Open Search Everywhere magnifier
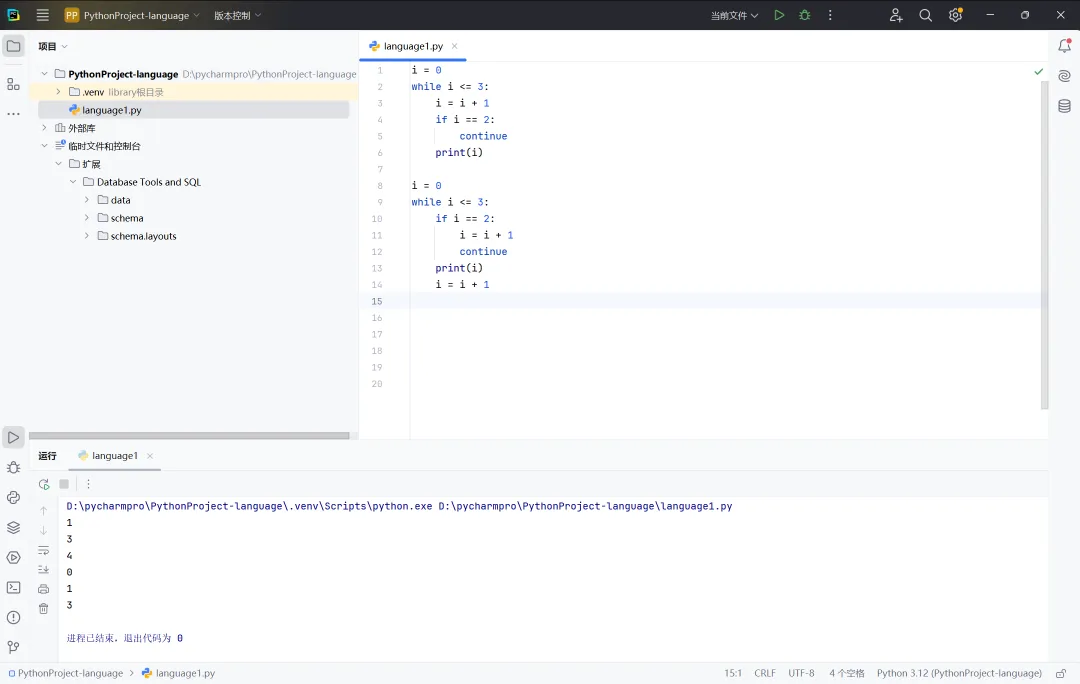 [926, 15]
